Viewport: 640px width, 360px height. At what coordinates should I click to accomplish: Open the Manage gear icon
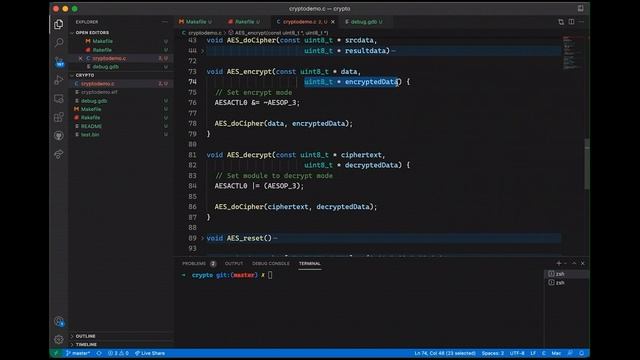(x=59, y=339)
